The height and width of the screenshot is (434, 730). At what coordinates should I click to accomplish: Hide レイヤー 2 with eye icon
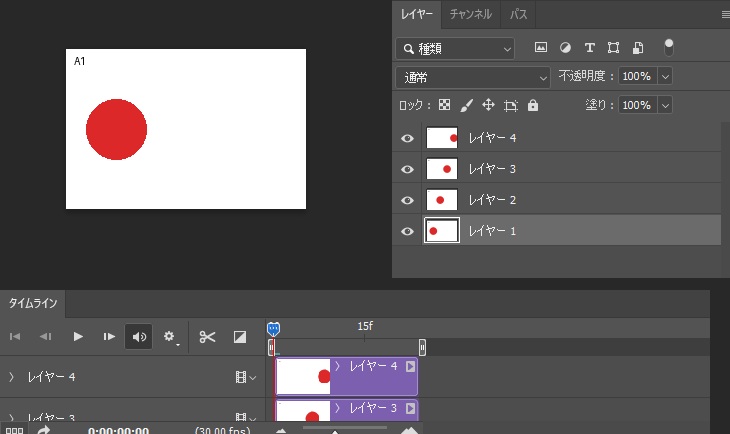(x=407, y=200)
